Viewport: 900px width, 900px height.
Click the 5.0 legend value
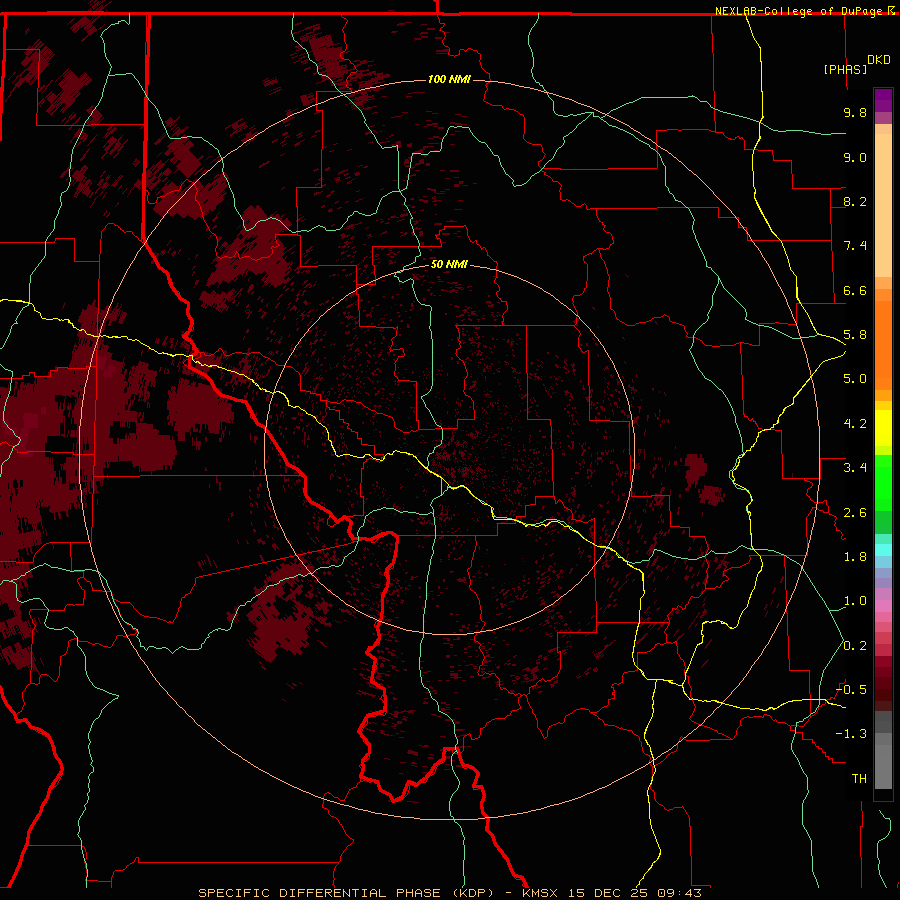tap(855, 379)
